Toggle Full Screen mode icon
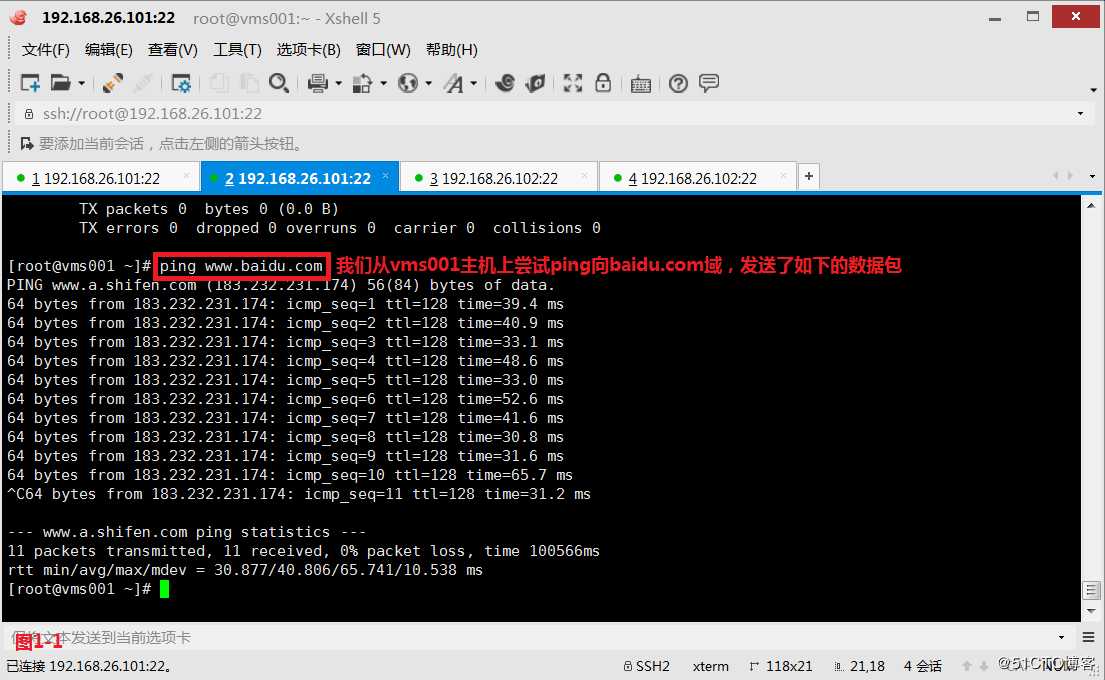 573,83
